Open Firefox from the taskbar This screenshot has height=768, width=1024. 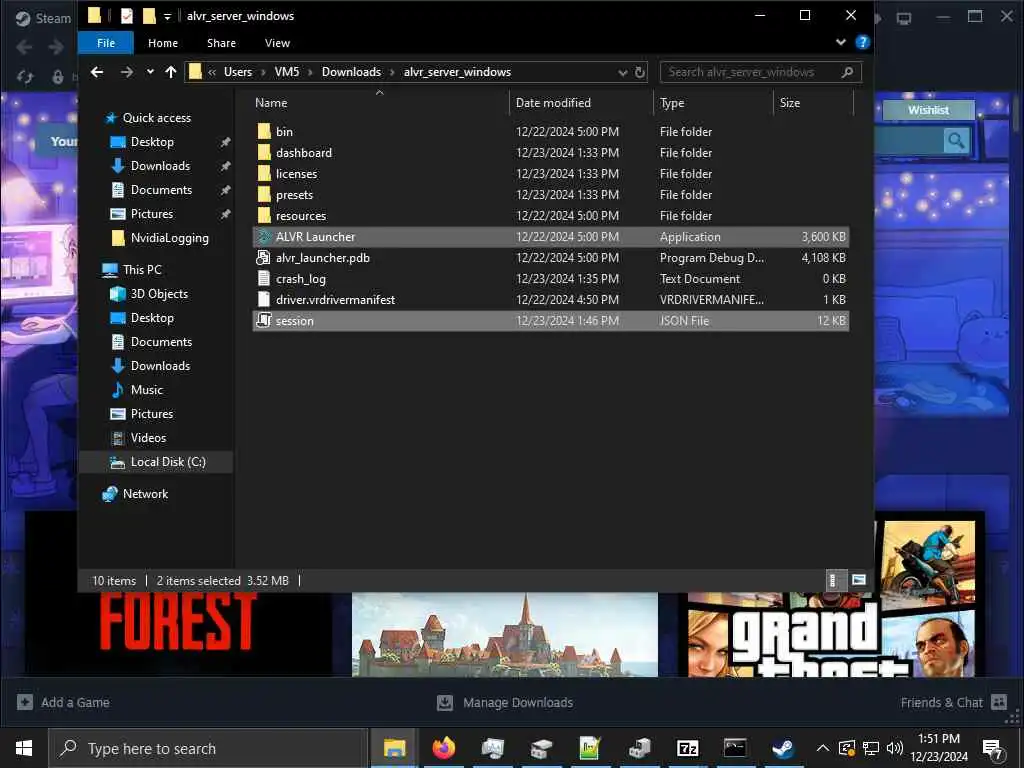[x=443, y=748]
